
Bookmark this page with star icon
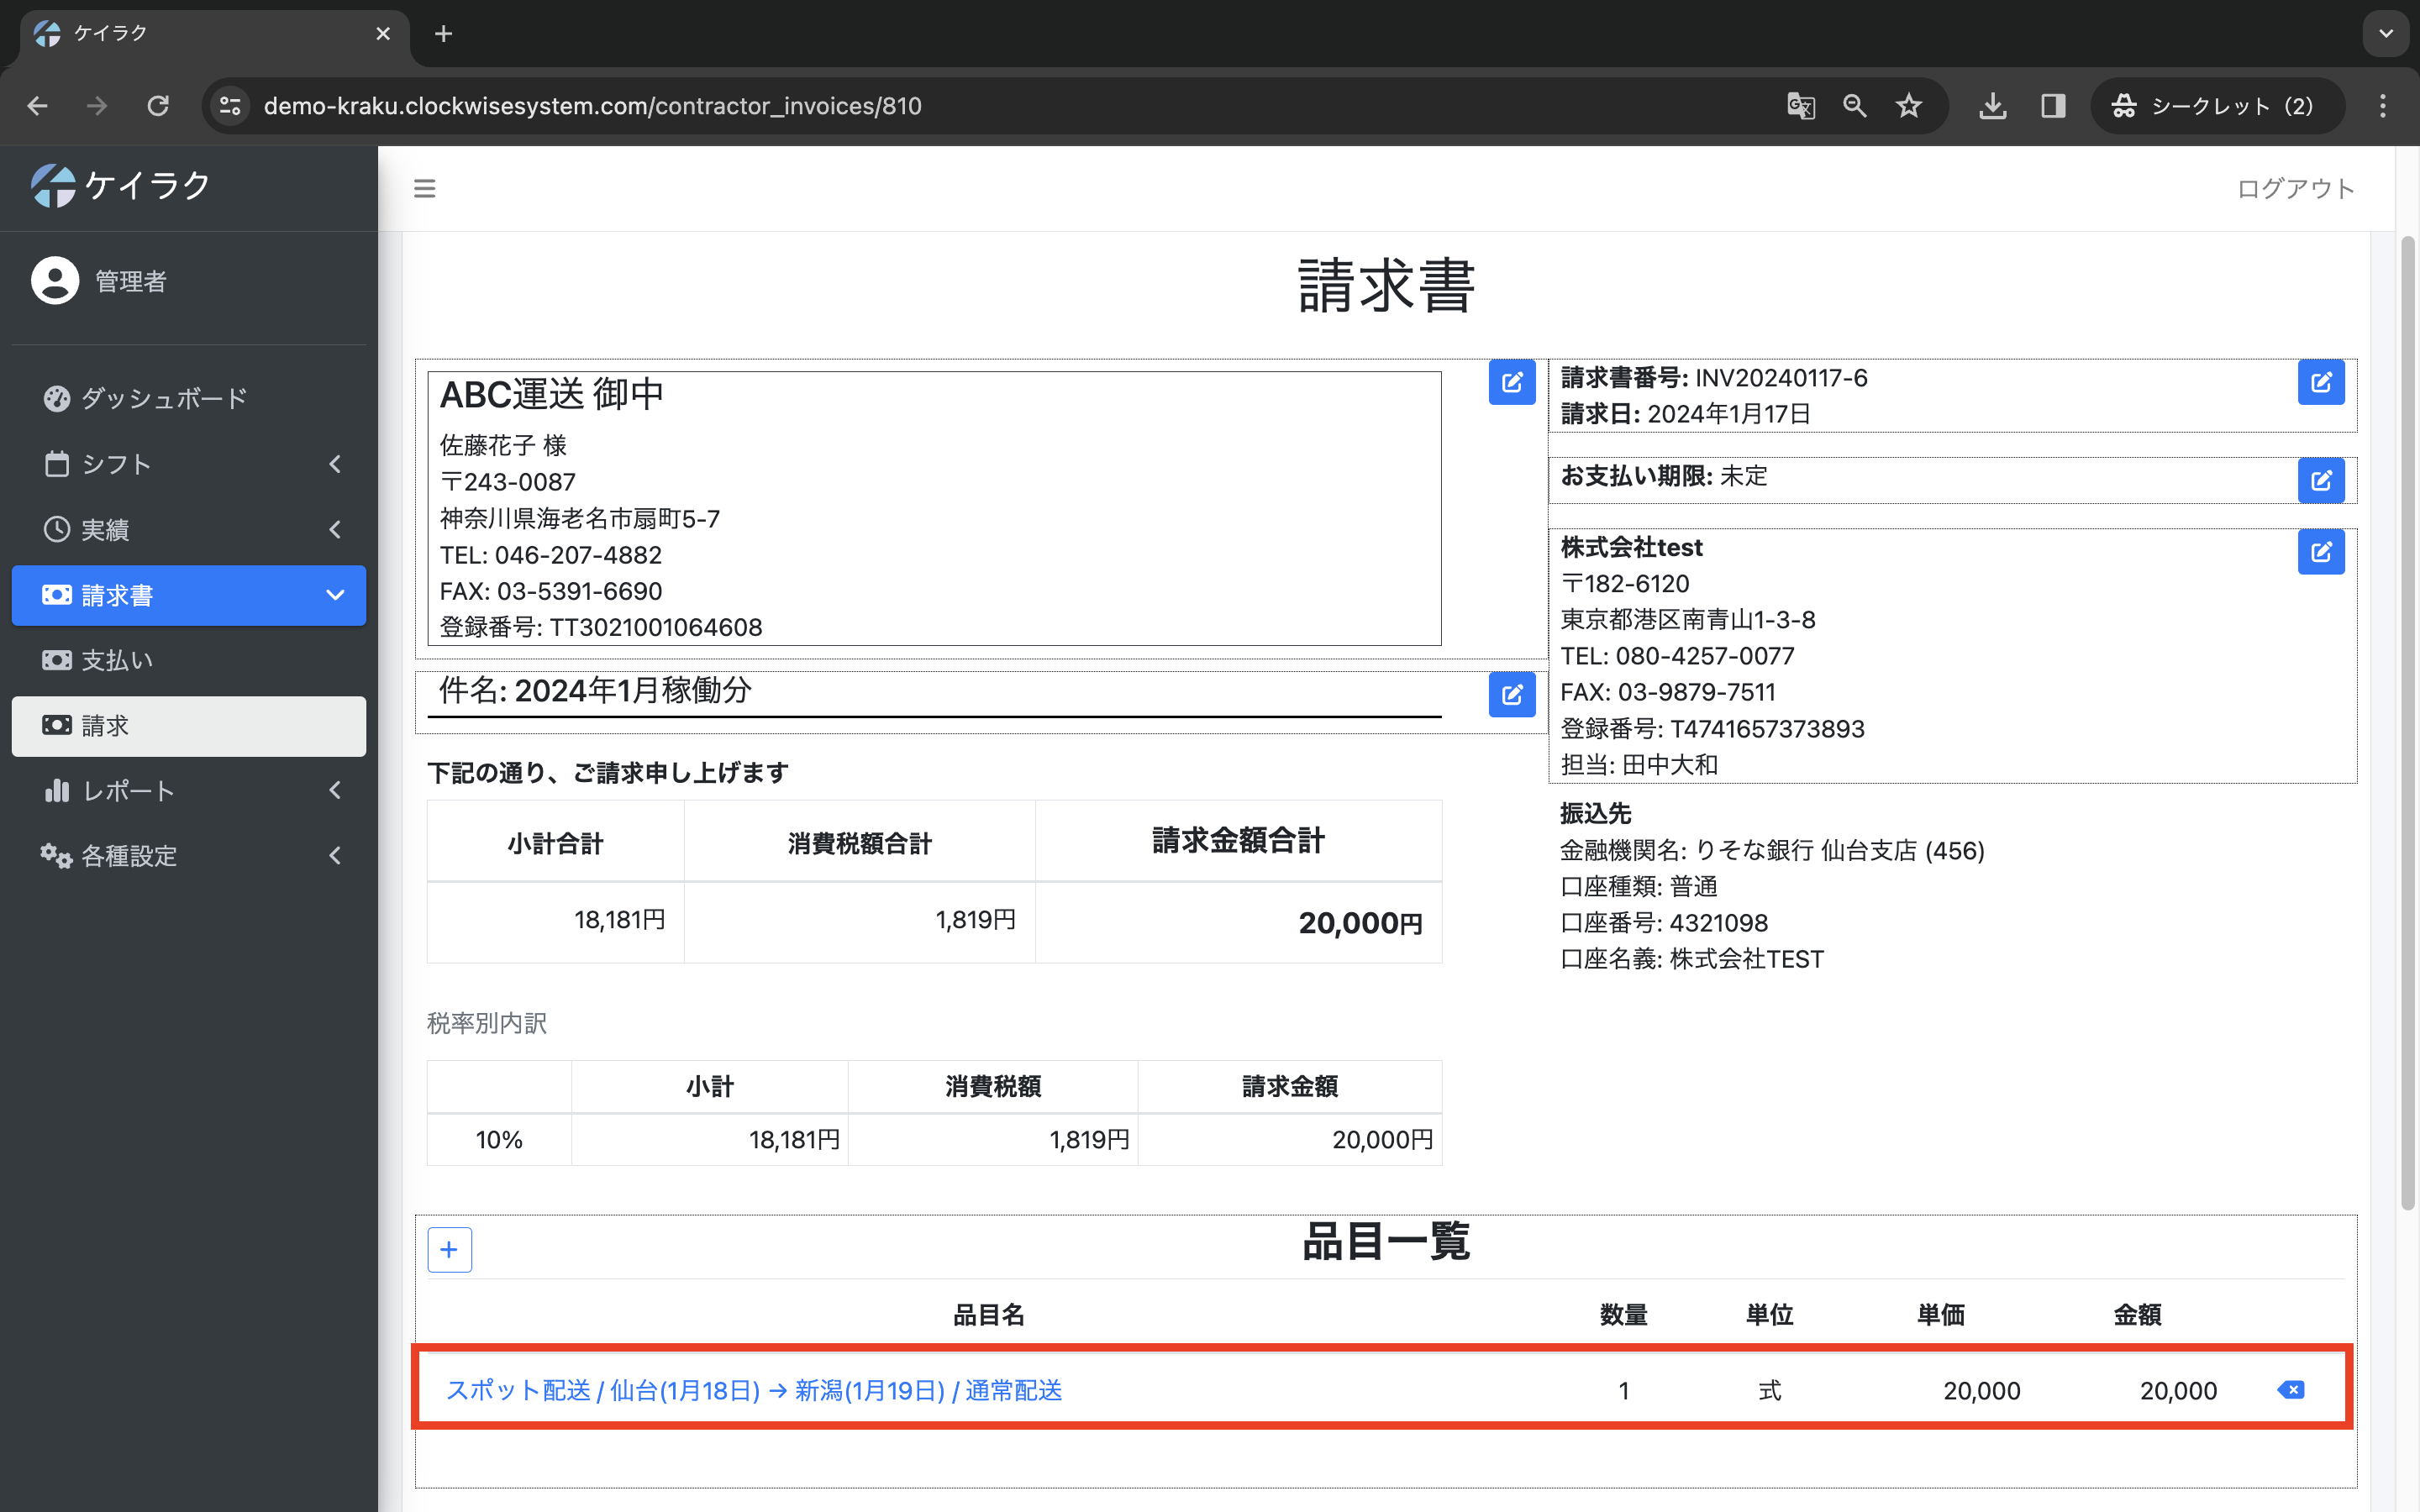pos(1908,106)
